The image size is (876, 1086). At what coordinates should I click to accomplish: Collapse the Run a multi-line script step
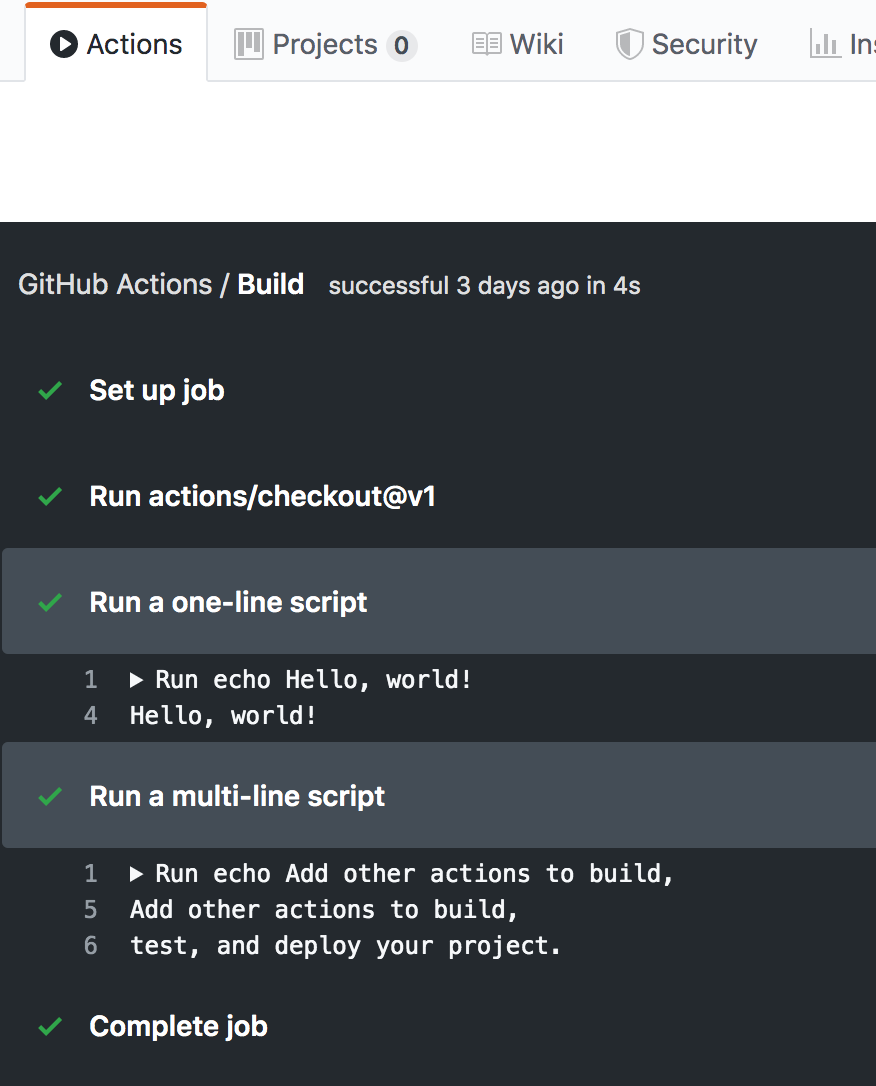(439, 795)
